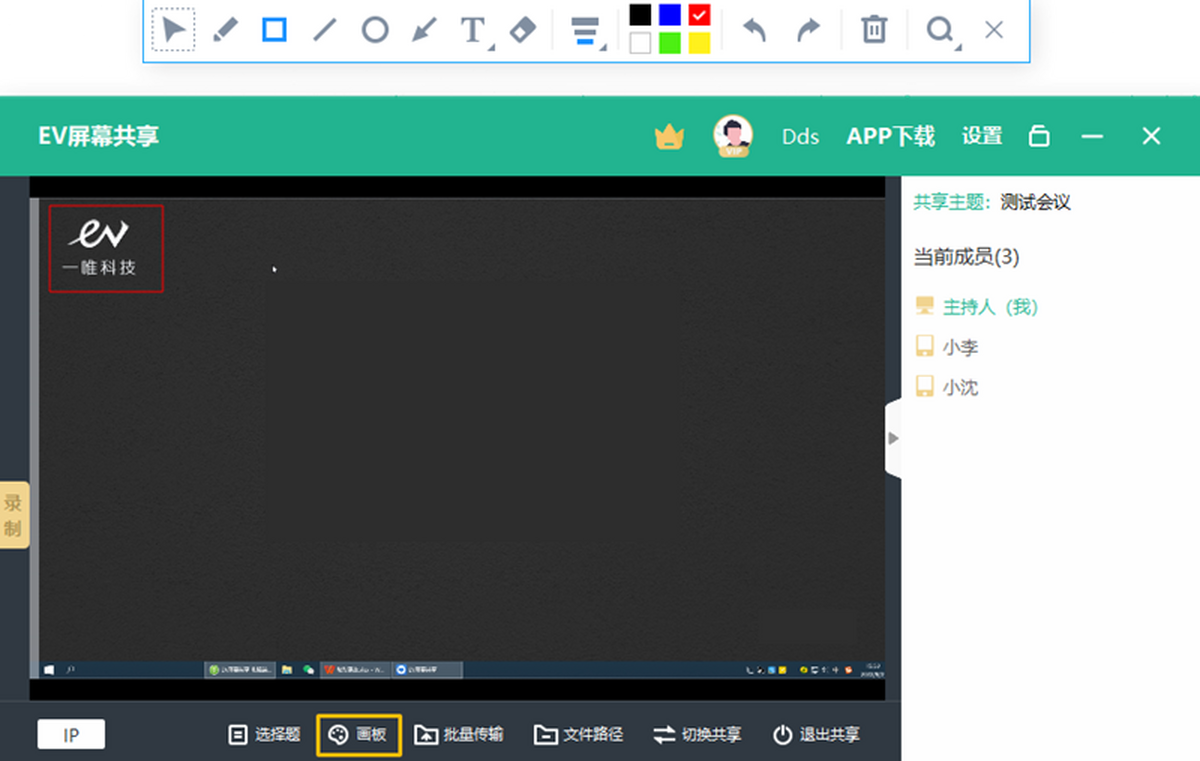Activate the eraser tool
The height and width of the screenshot is (761, 1200).
click(x=523, y=30)
